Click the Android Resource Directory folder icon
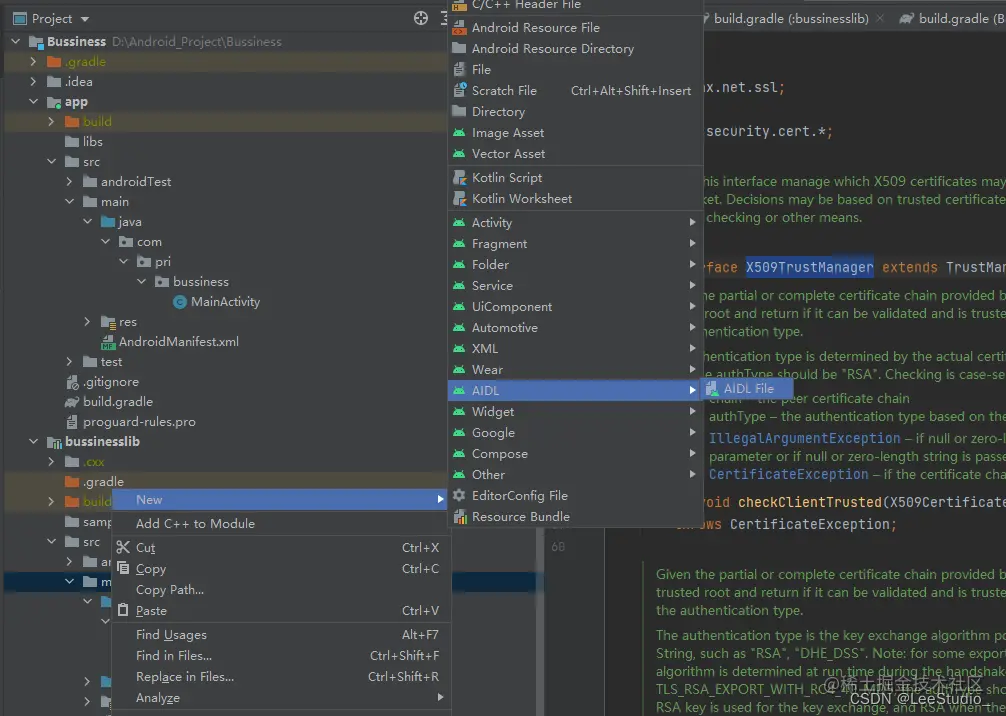Screen dimensions: 1006x716 click(x=459, y=49)
